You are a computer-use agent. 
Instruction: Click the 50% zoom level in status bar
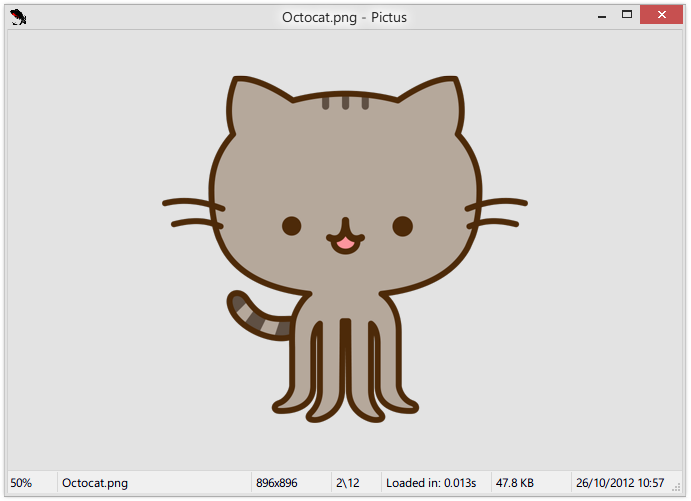pyautogui.click(x=21, y=483)
